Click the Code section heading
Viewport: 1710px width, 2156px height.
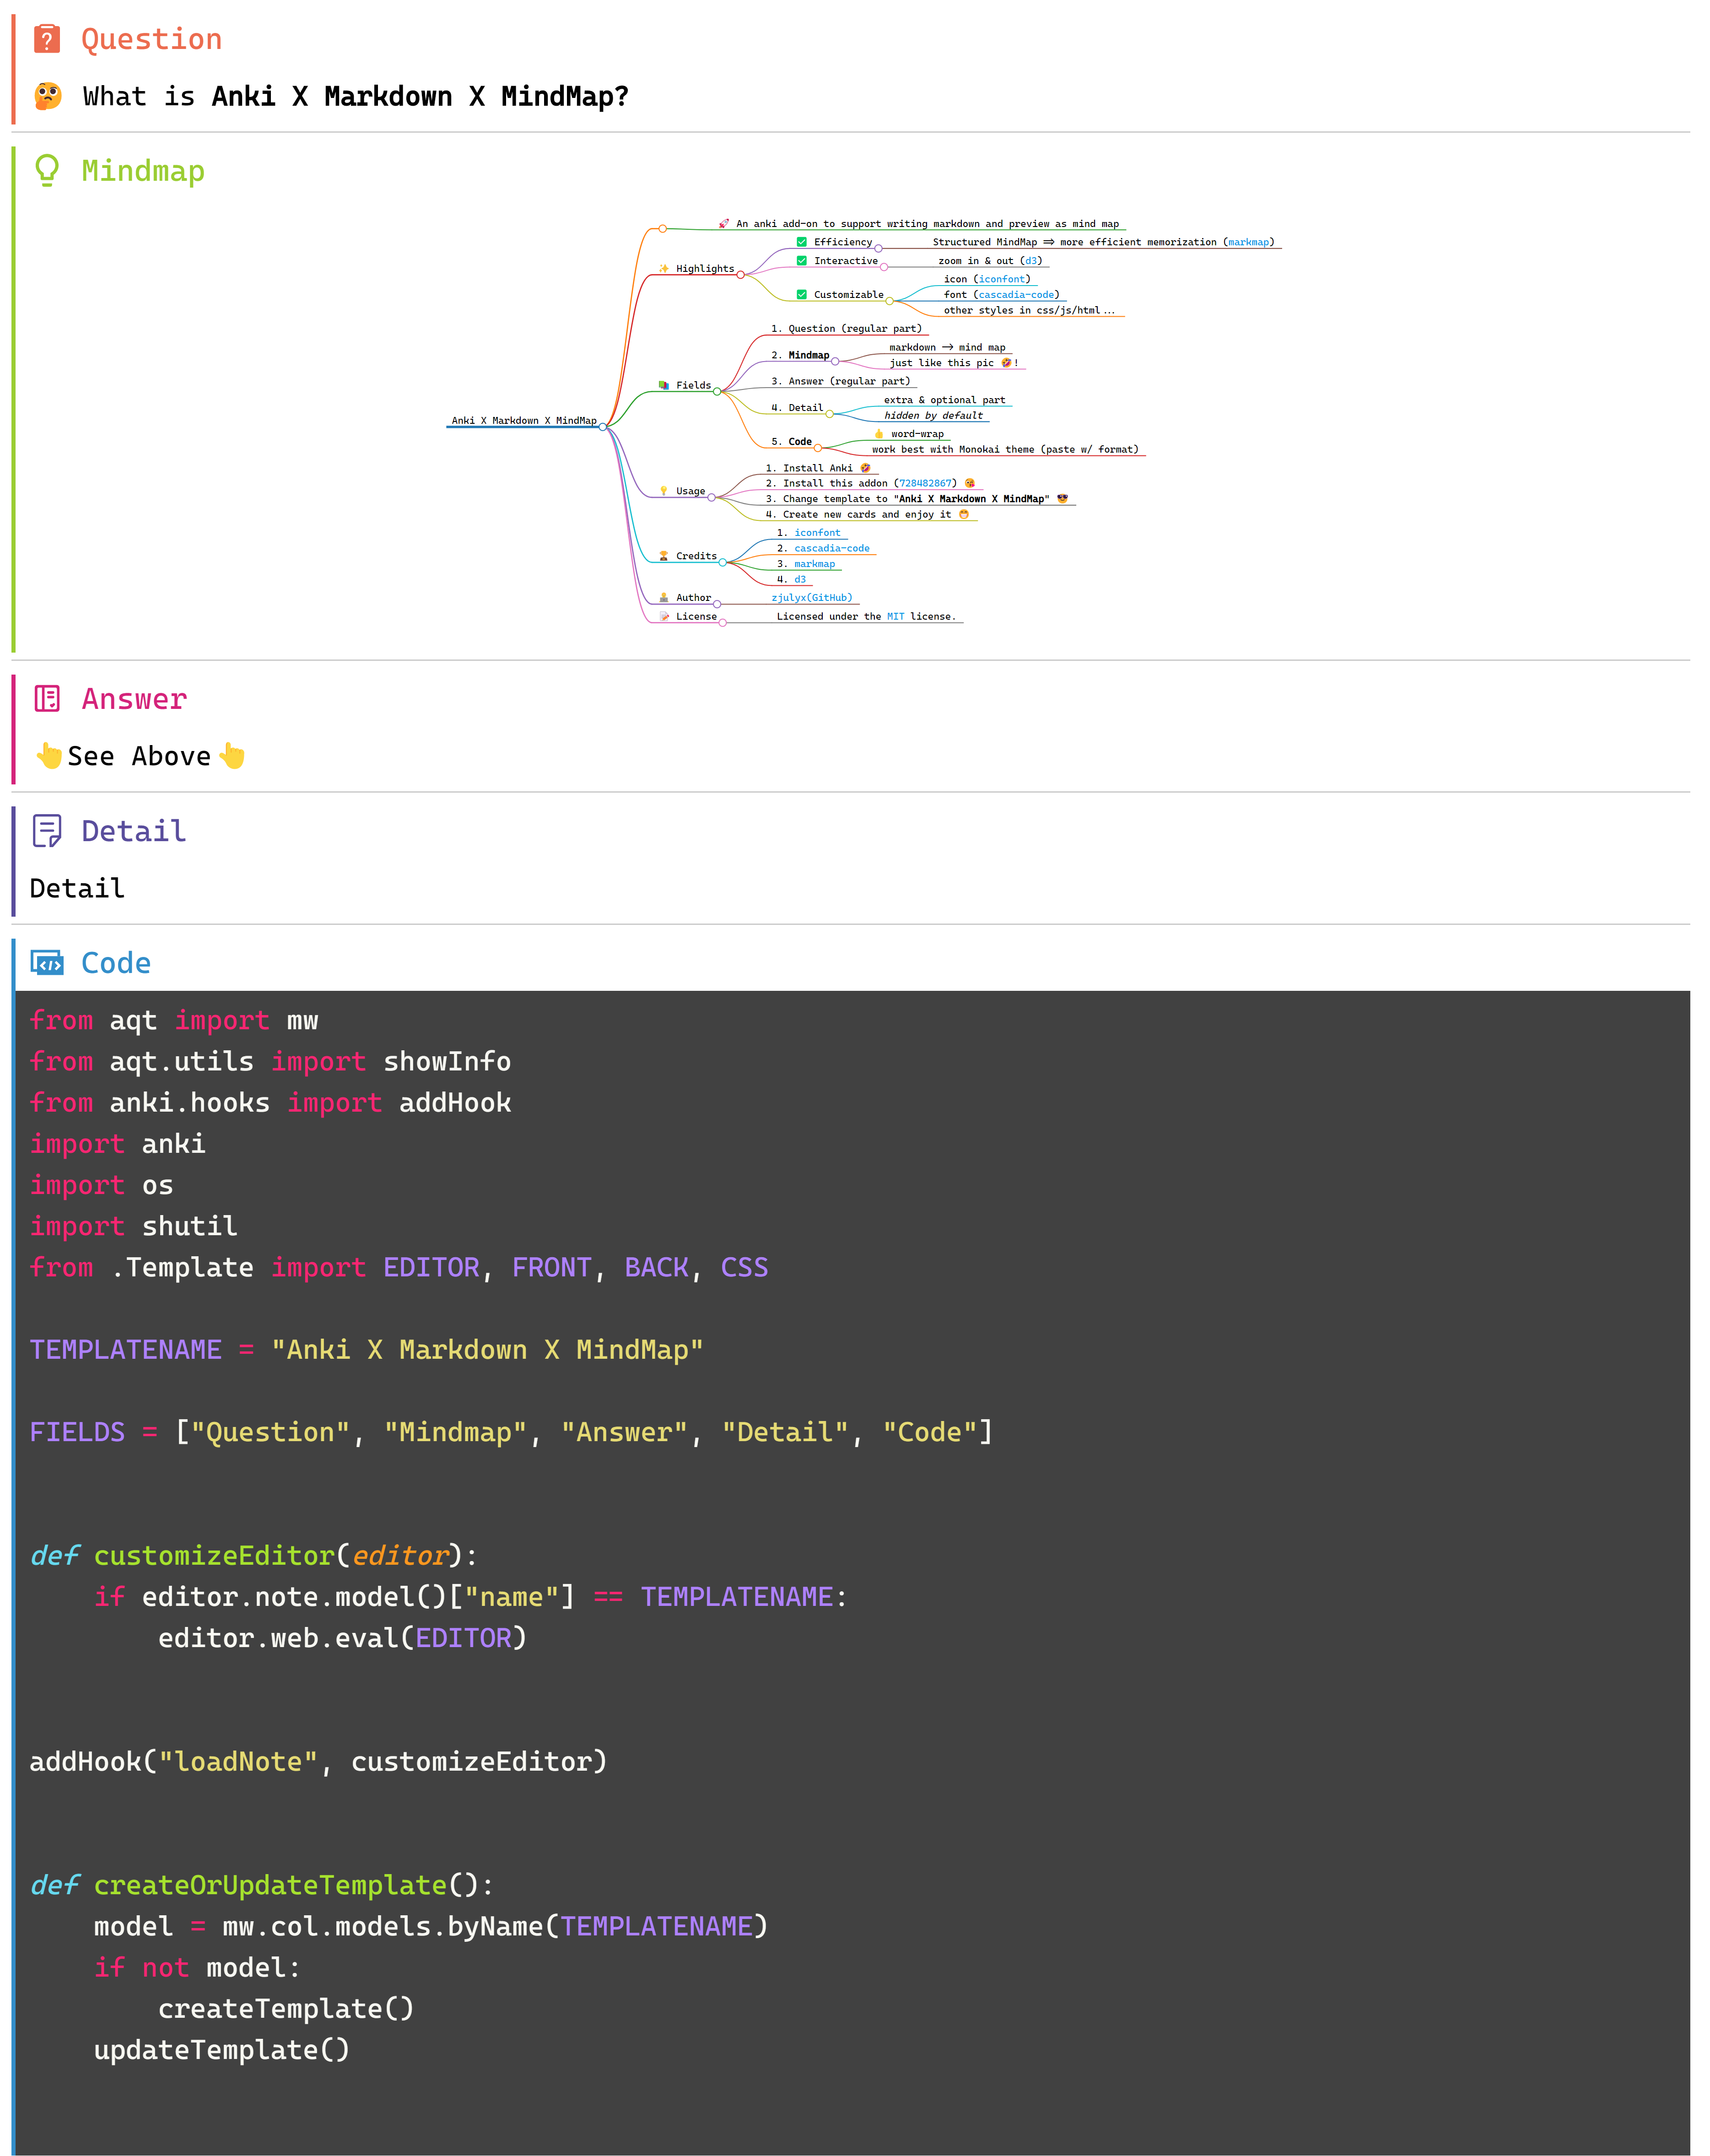click(116, 963)
